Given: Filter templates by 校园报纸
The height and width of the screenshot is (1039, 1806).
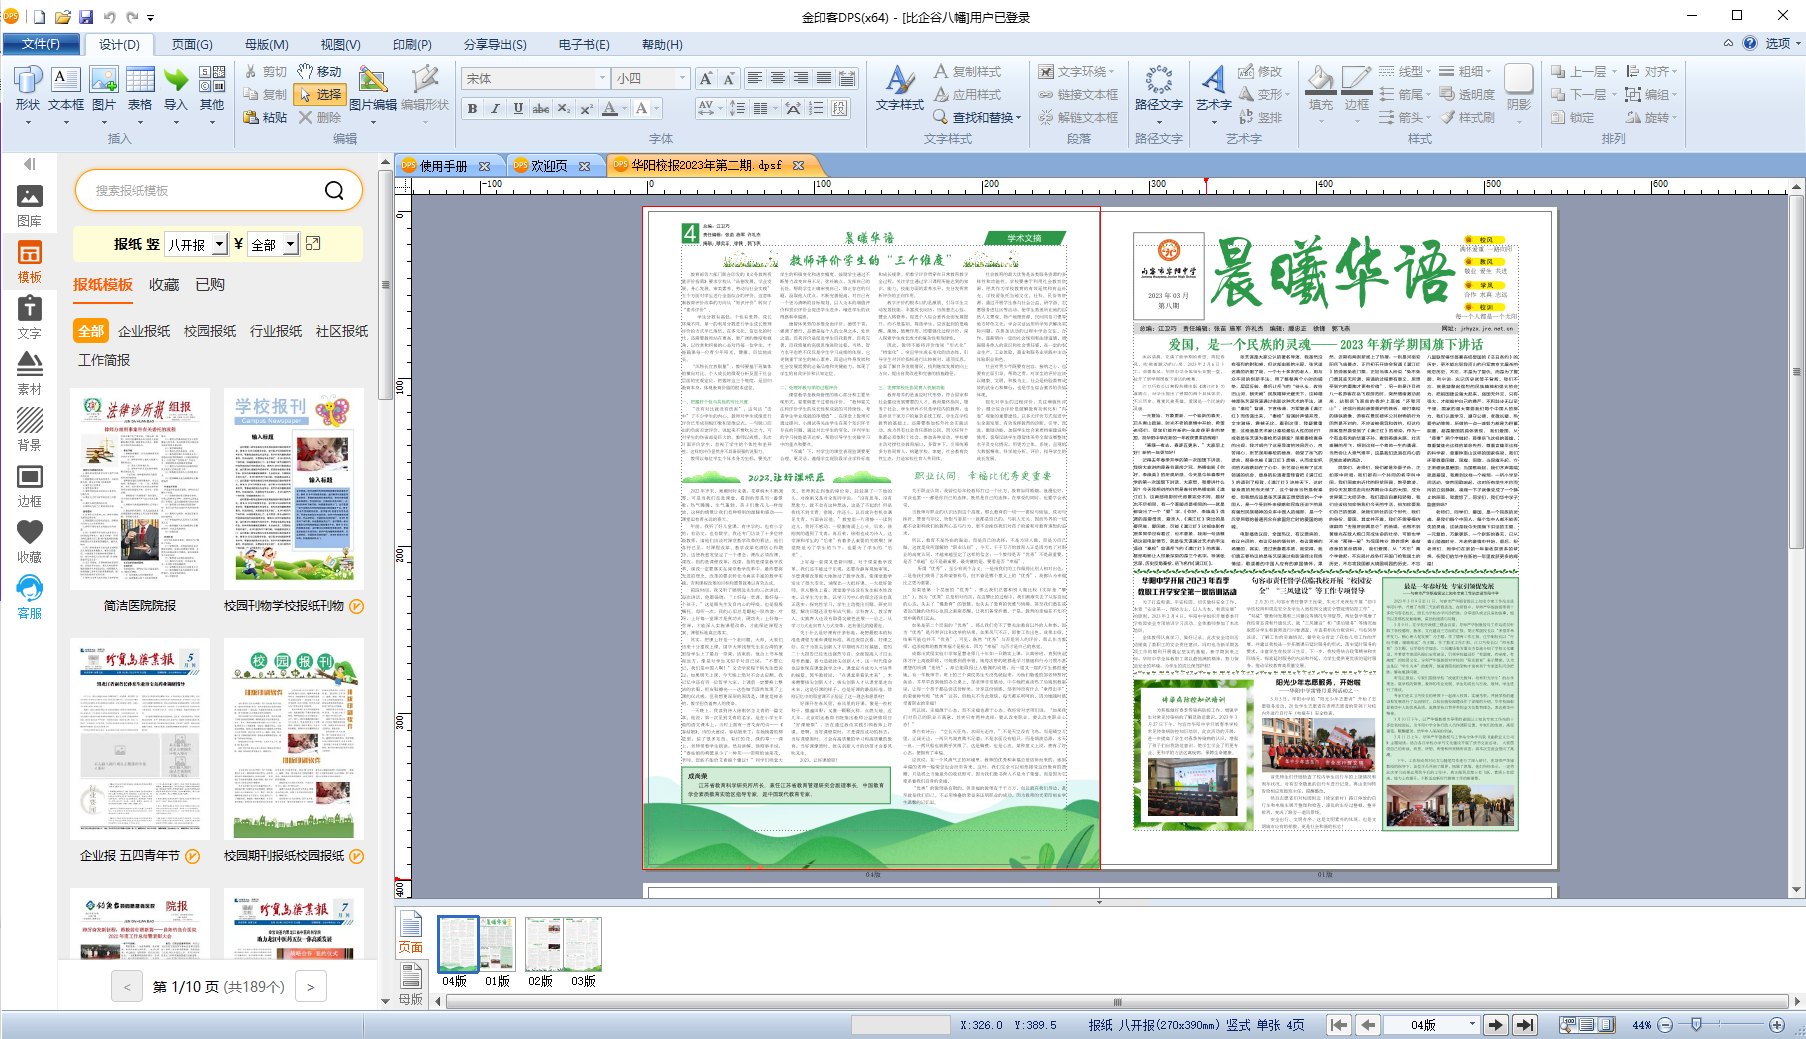Looking at the screenshot, I should click(210, 331).
